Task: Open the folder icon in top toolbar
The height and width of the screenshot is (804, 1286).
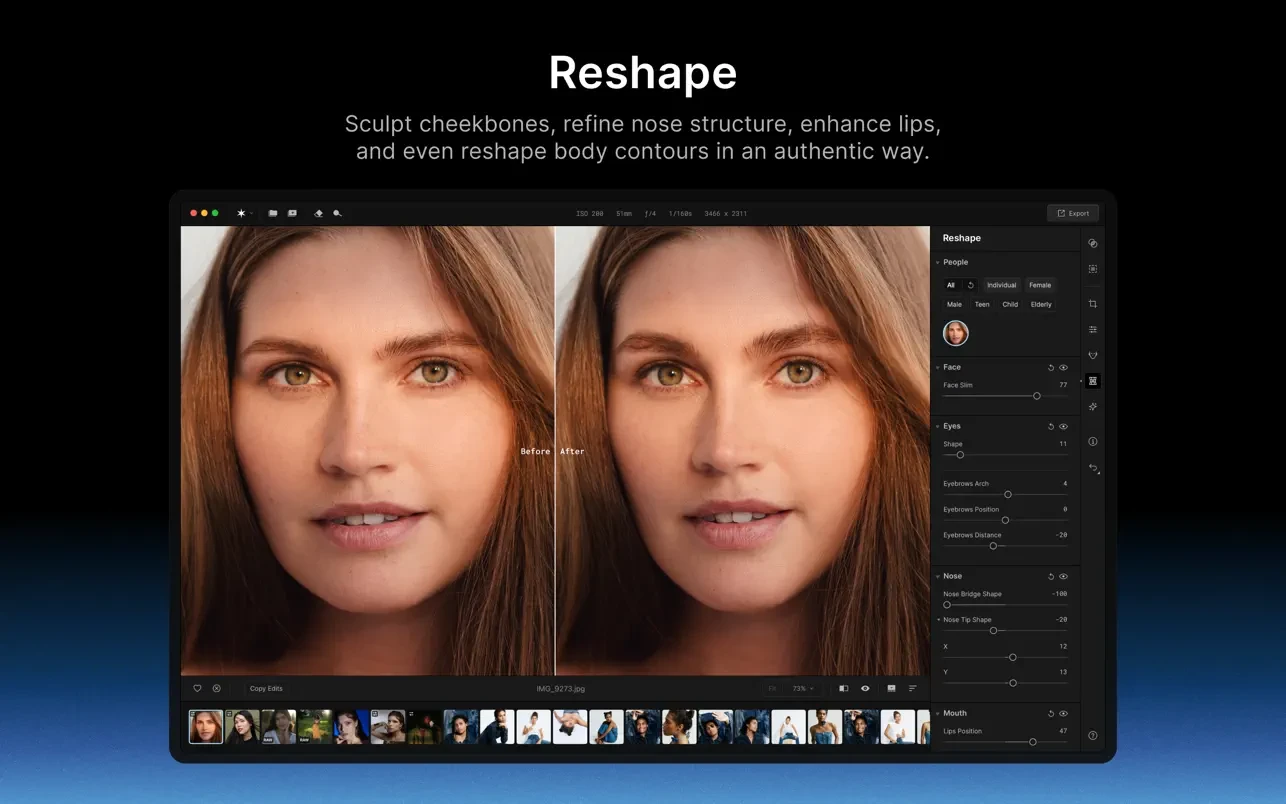Action: [x=273, y=213]
